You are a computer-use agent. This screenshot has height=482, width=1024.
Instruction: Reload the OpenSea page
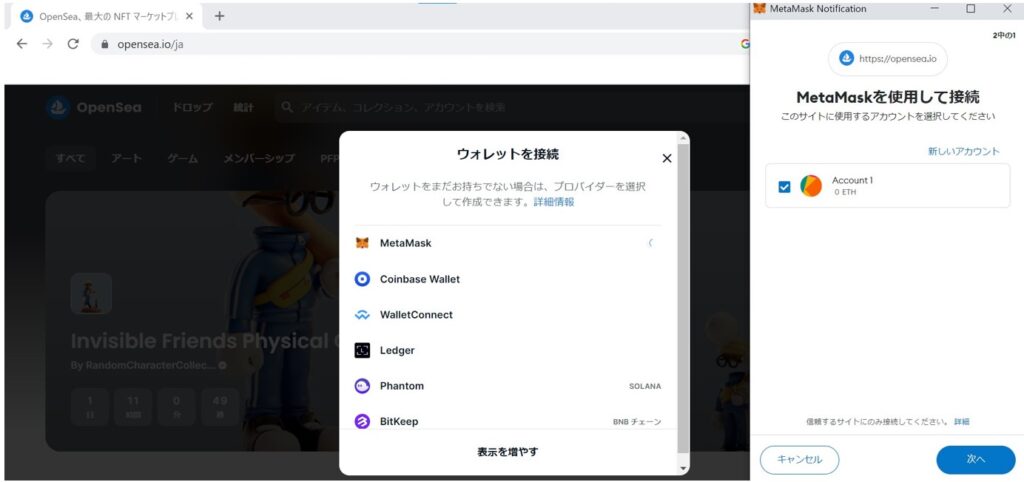tap(73, 44)
